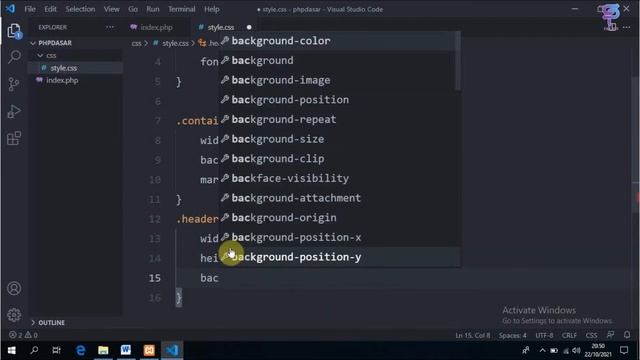Click the css breadcrumb segment
This screenshot has height=360, width=640.
click(136, 43)
